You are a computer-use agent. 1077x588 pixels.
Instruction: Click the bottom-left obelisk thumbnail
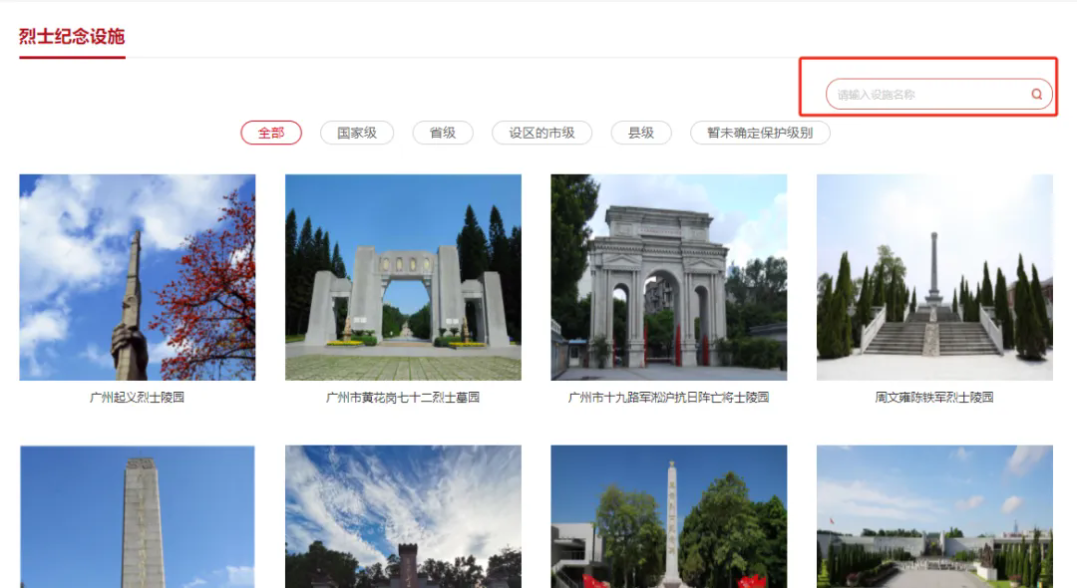point(138,515)
